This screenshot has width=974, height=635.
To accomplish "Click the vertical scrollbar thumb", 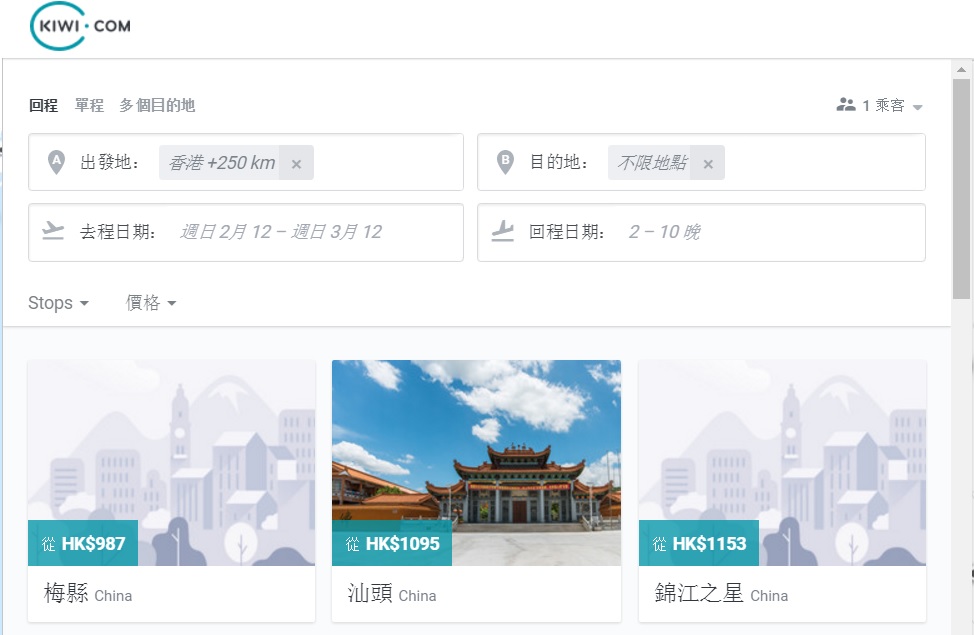I will (x=962, y=189).
